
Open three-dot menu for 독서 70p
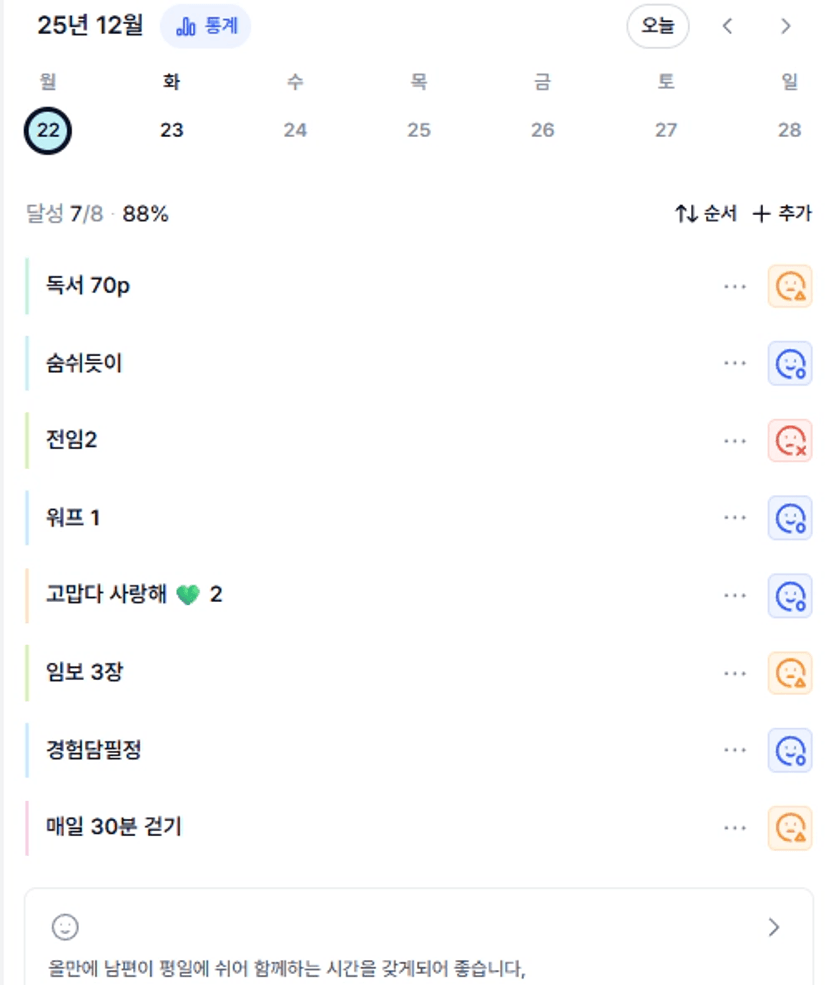click(735, 286)
